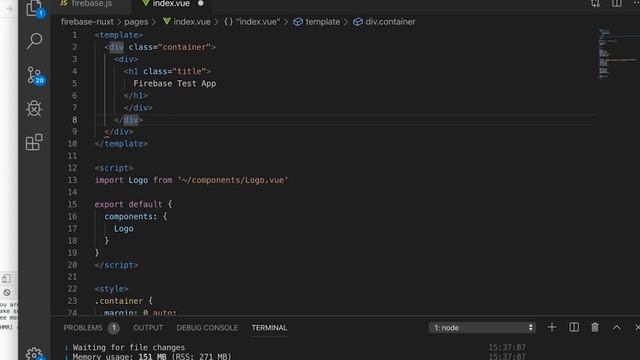
Task: Split the terminal panel
Action: tap(574, 327)
